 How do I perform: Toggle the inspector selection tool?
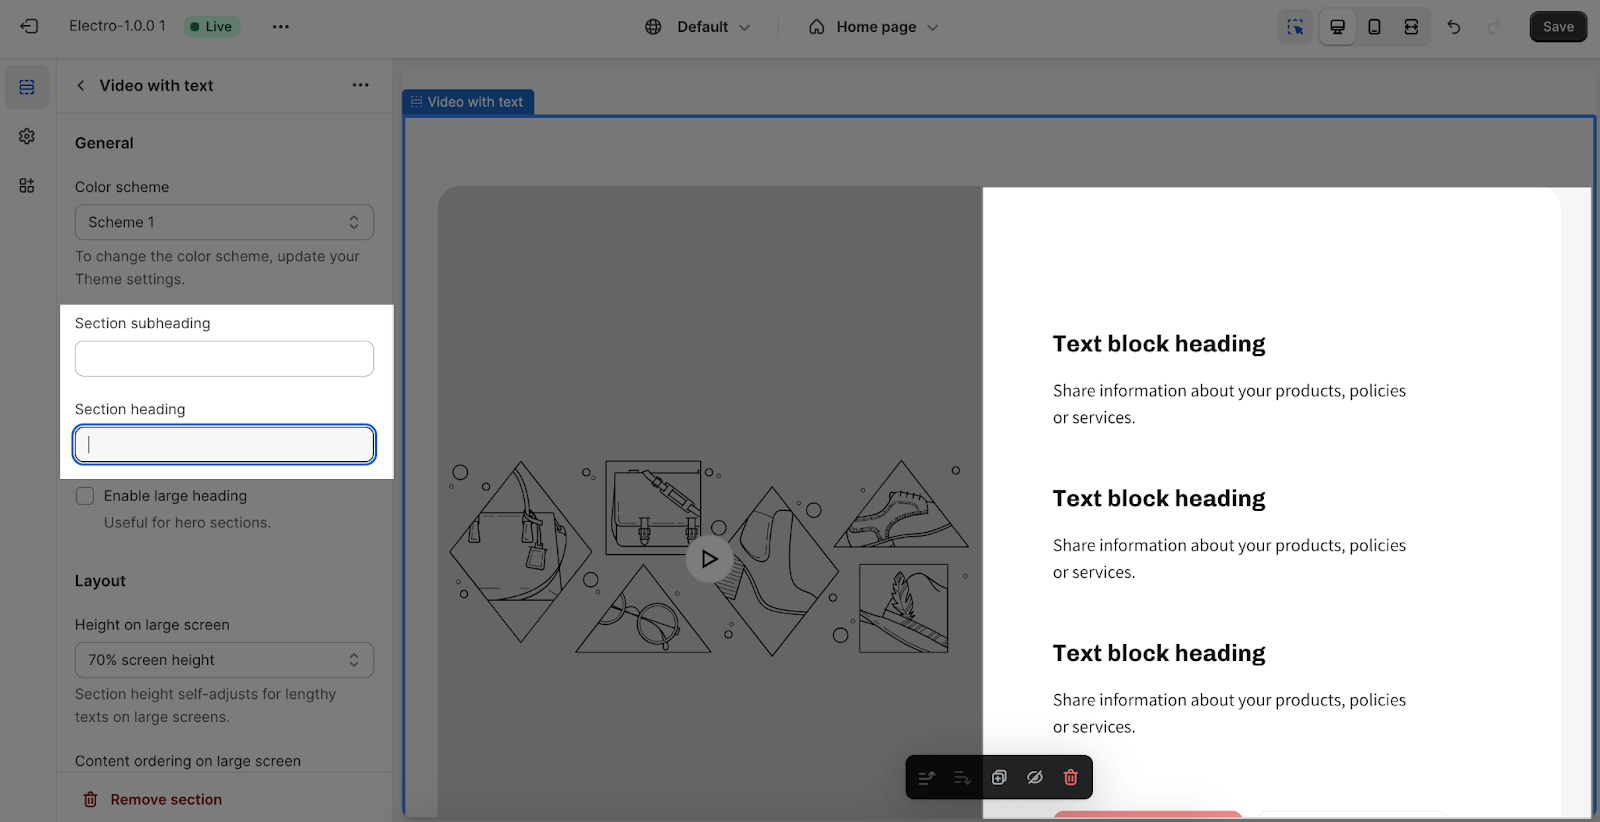(x=1295, y=27)
